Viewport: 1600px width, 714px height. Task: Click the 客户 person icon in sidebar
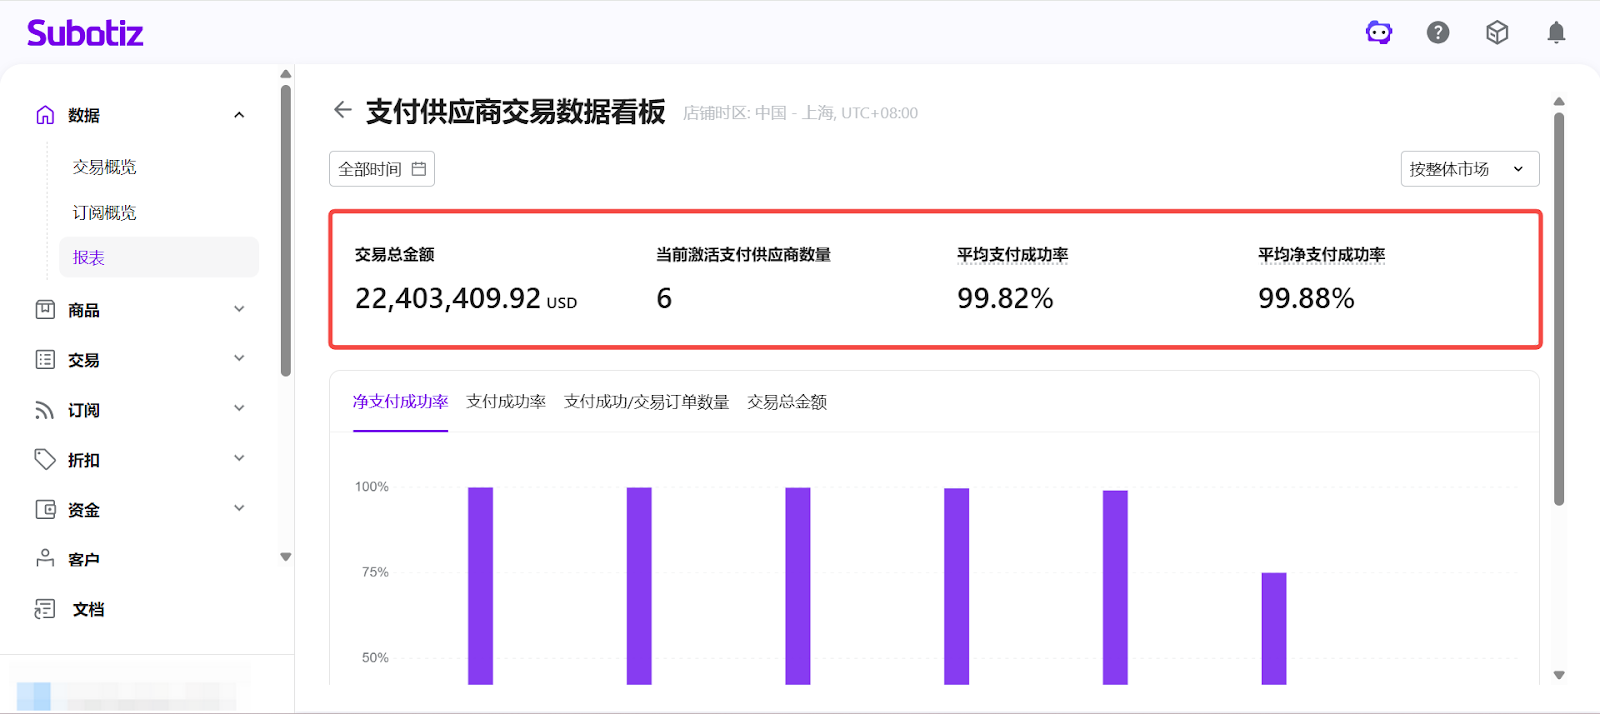pos(45,559)
